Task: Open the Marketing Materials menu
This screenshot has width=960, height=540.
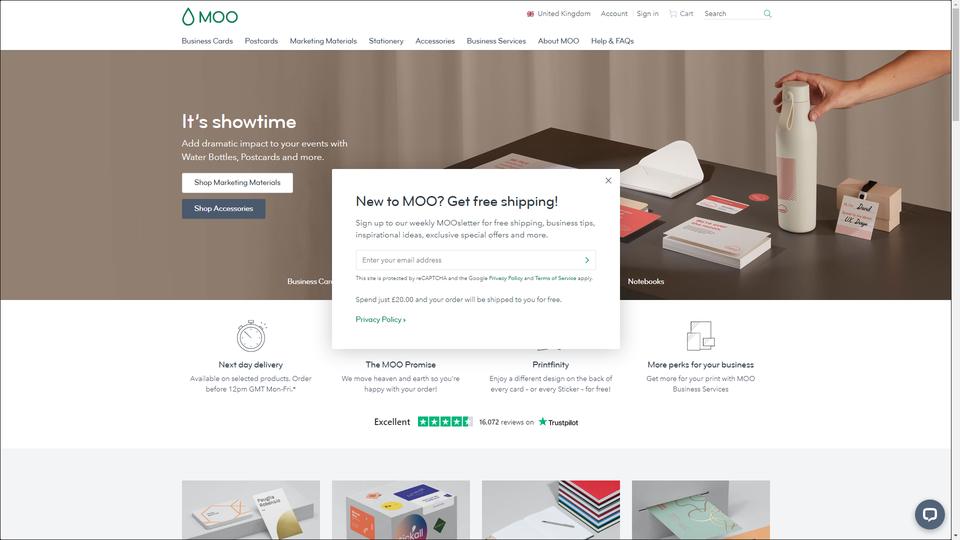Action: (323, 41)
